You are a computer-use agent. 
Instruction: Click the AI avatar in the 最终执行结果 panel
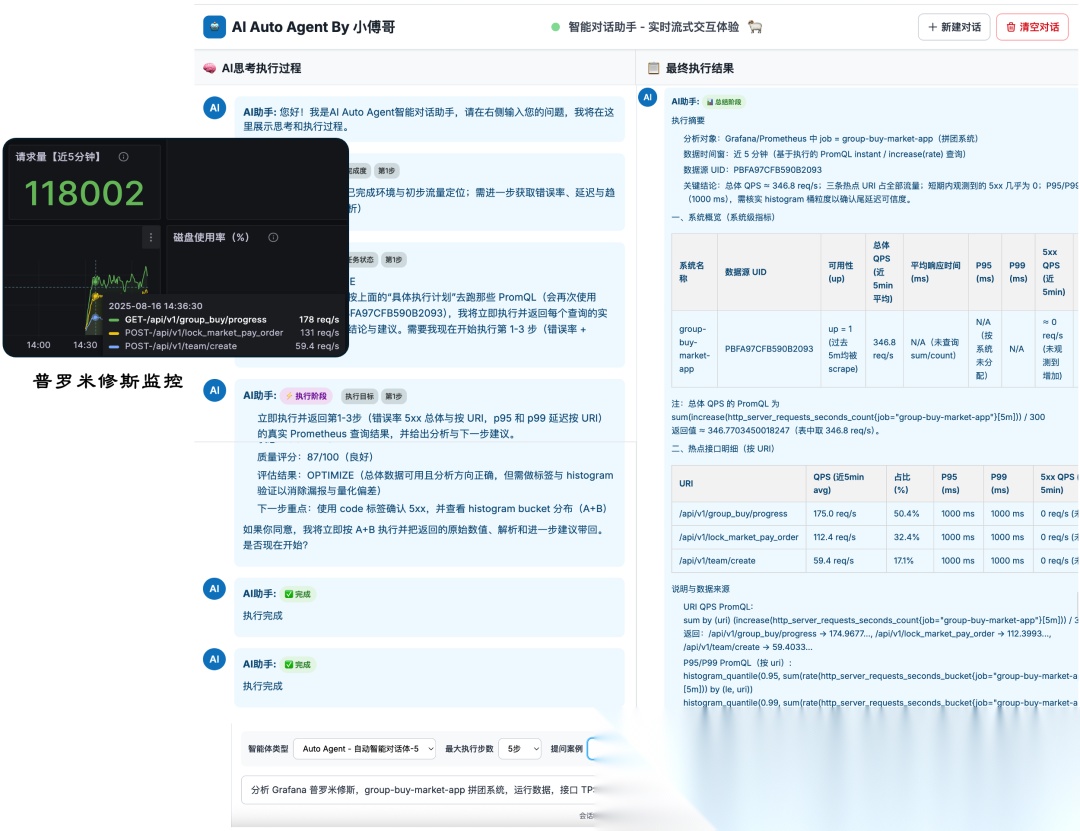tap(647, 97)
